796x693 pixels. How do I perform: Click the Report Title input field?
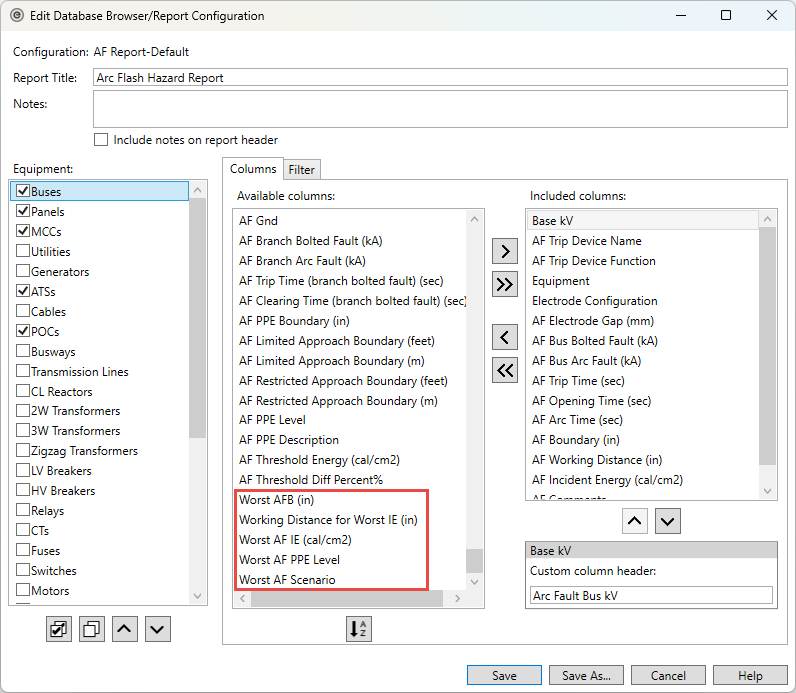pyautogui.click(x=440, y=78)
